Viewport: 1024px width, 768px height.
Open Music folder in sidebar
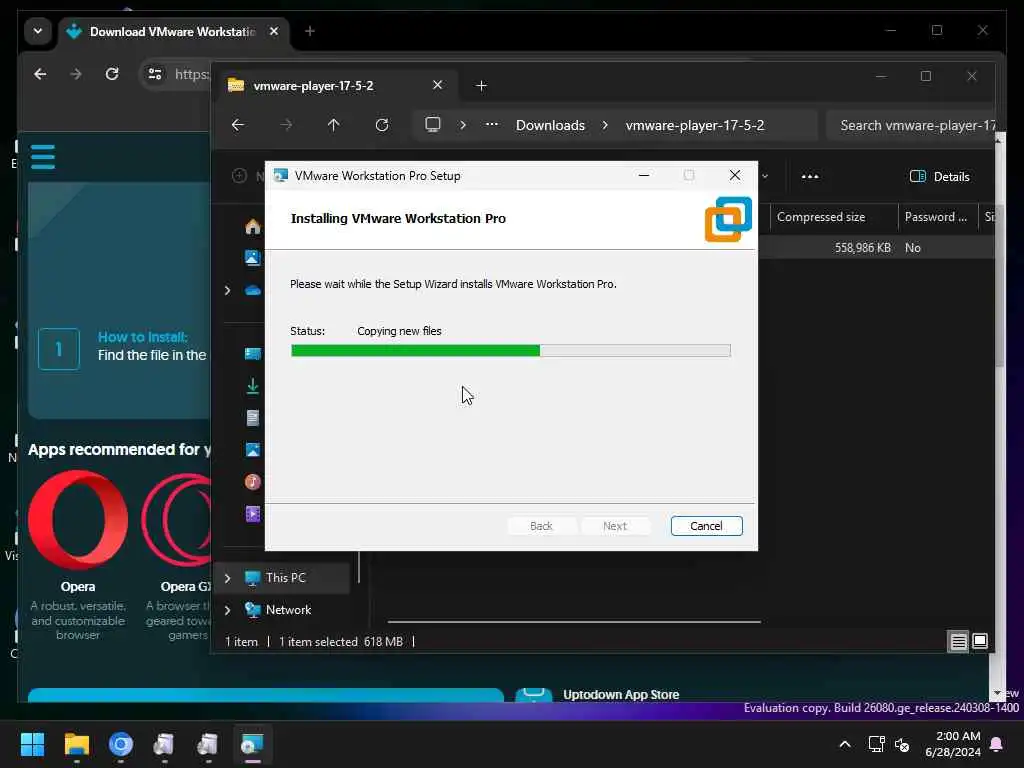click(x=253, y=482)
